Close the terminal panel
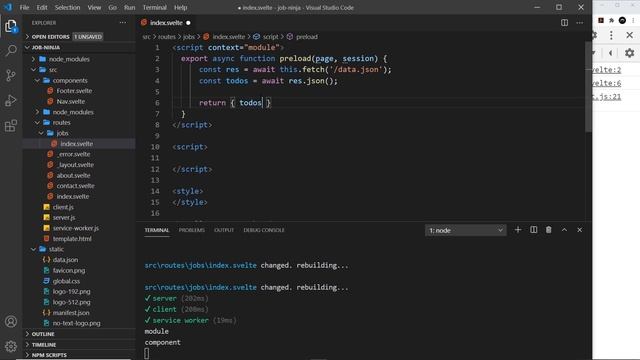 [x=580, y=230]
